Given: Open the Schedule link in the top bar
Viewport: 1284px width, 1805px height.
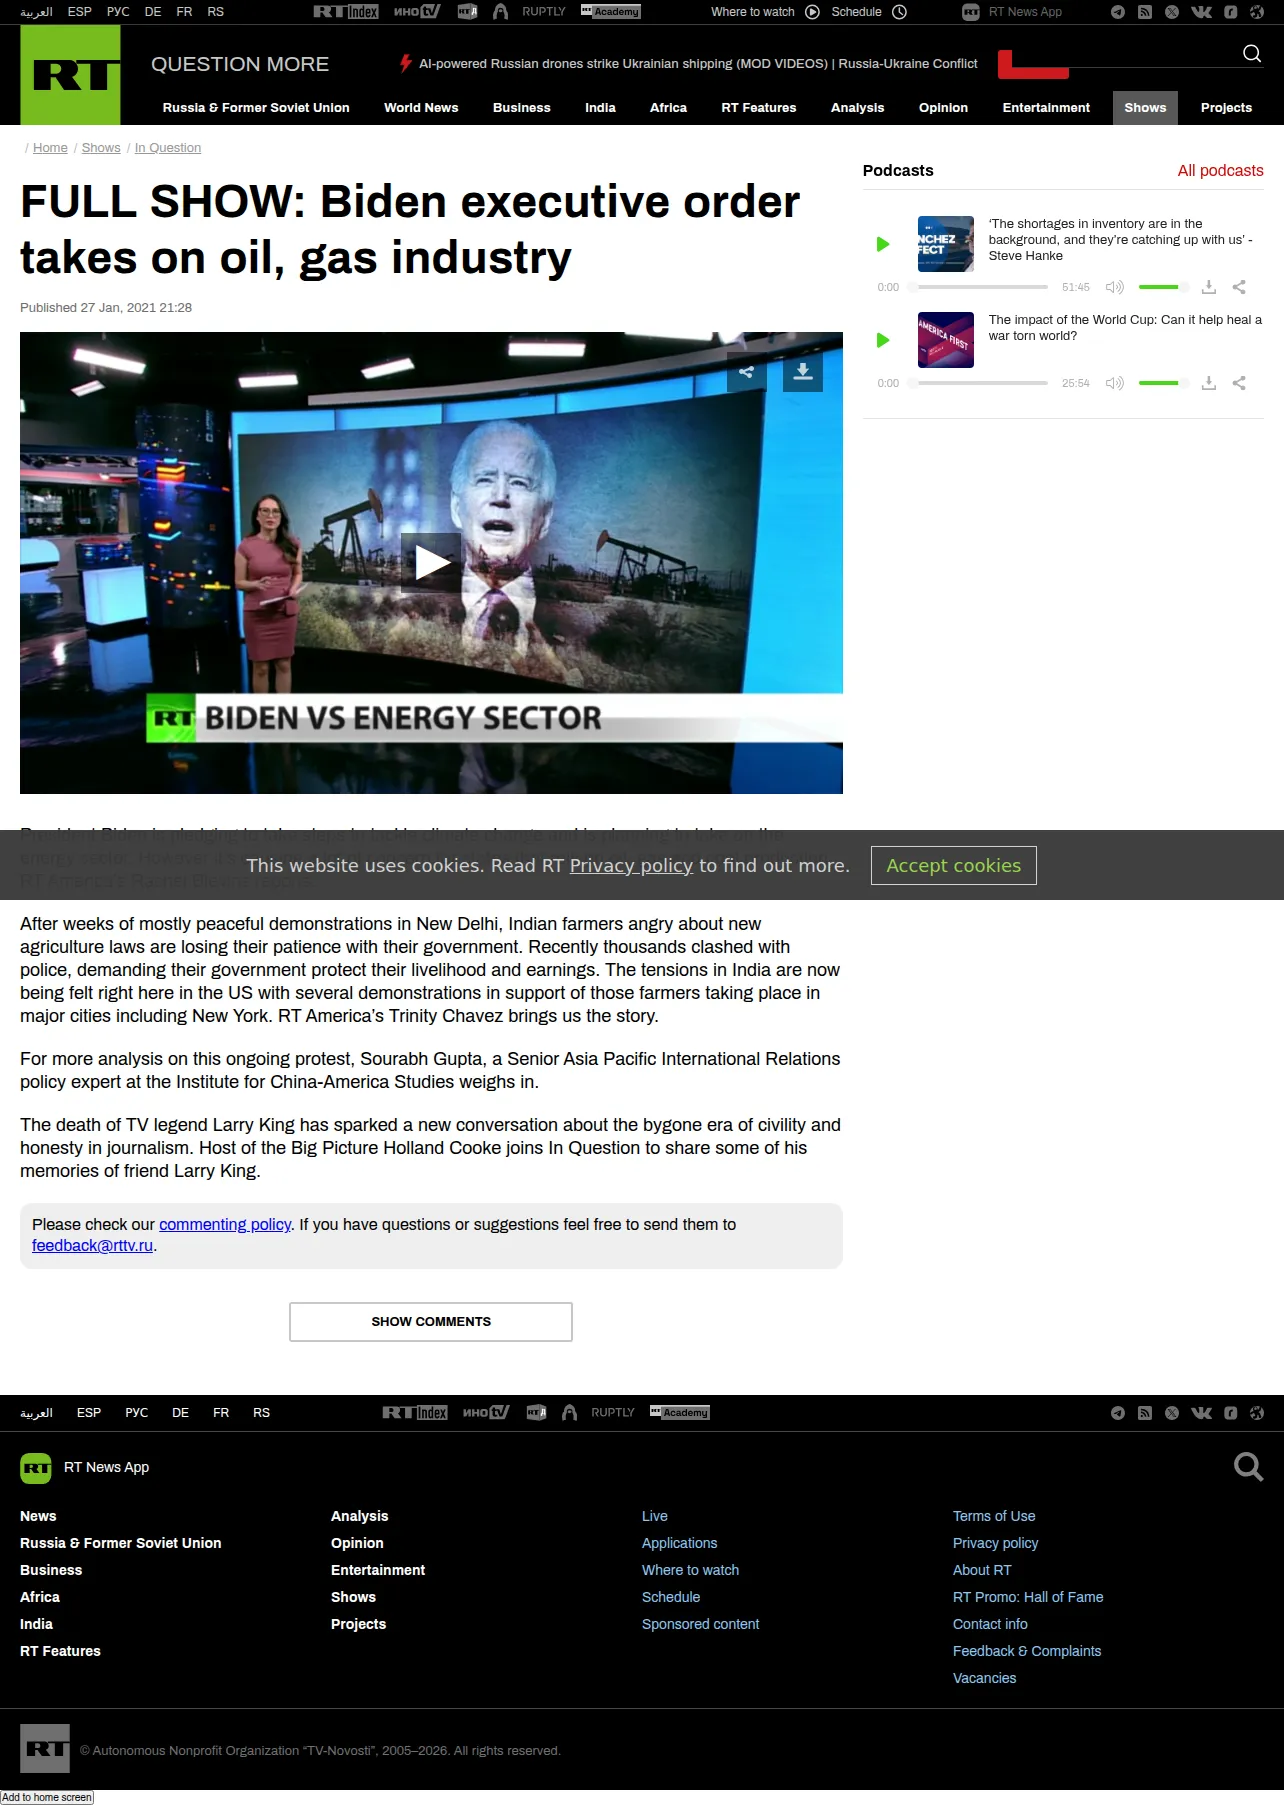Looking at the screenshot, I should pyautogui.click(x=869, y=12).
